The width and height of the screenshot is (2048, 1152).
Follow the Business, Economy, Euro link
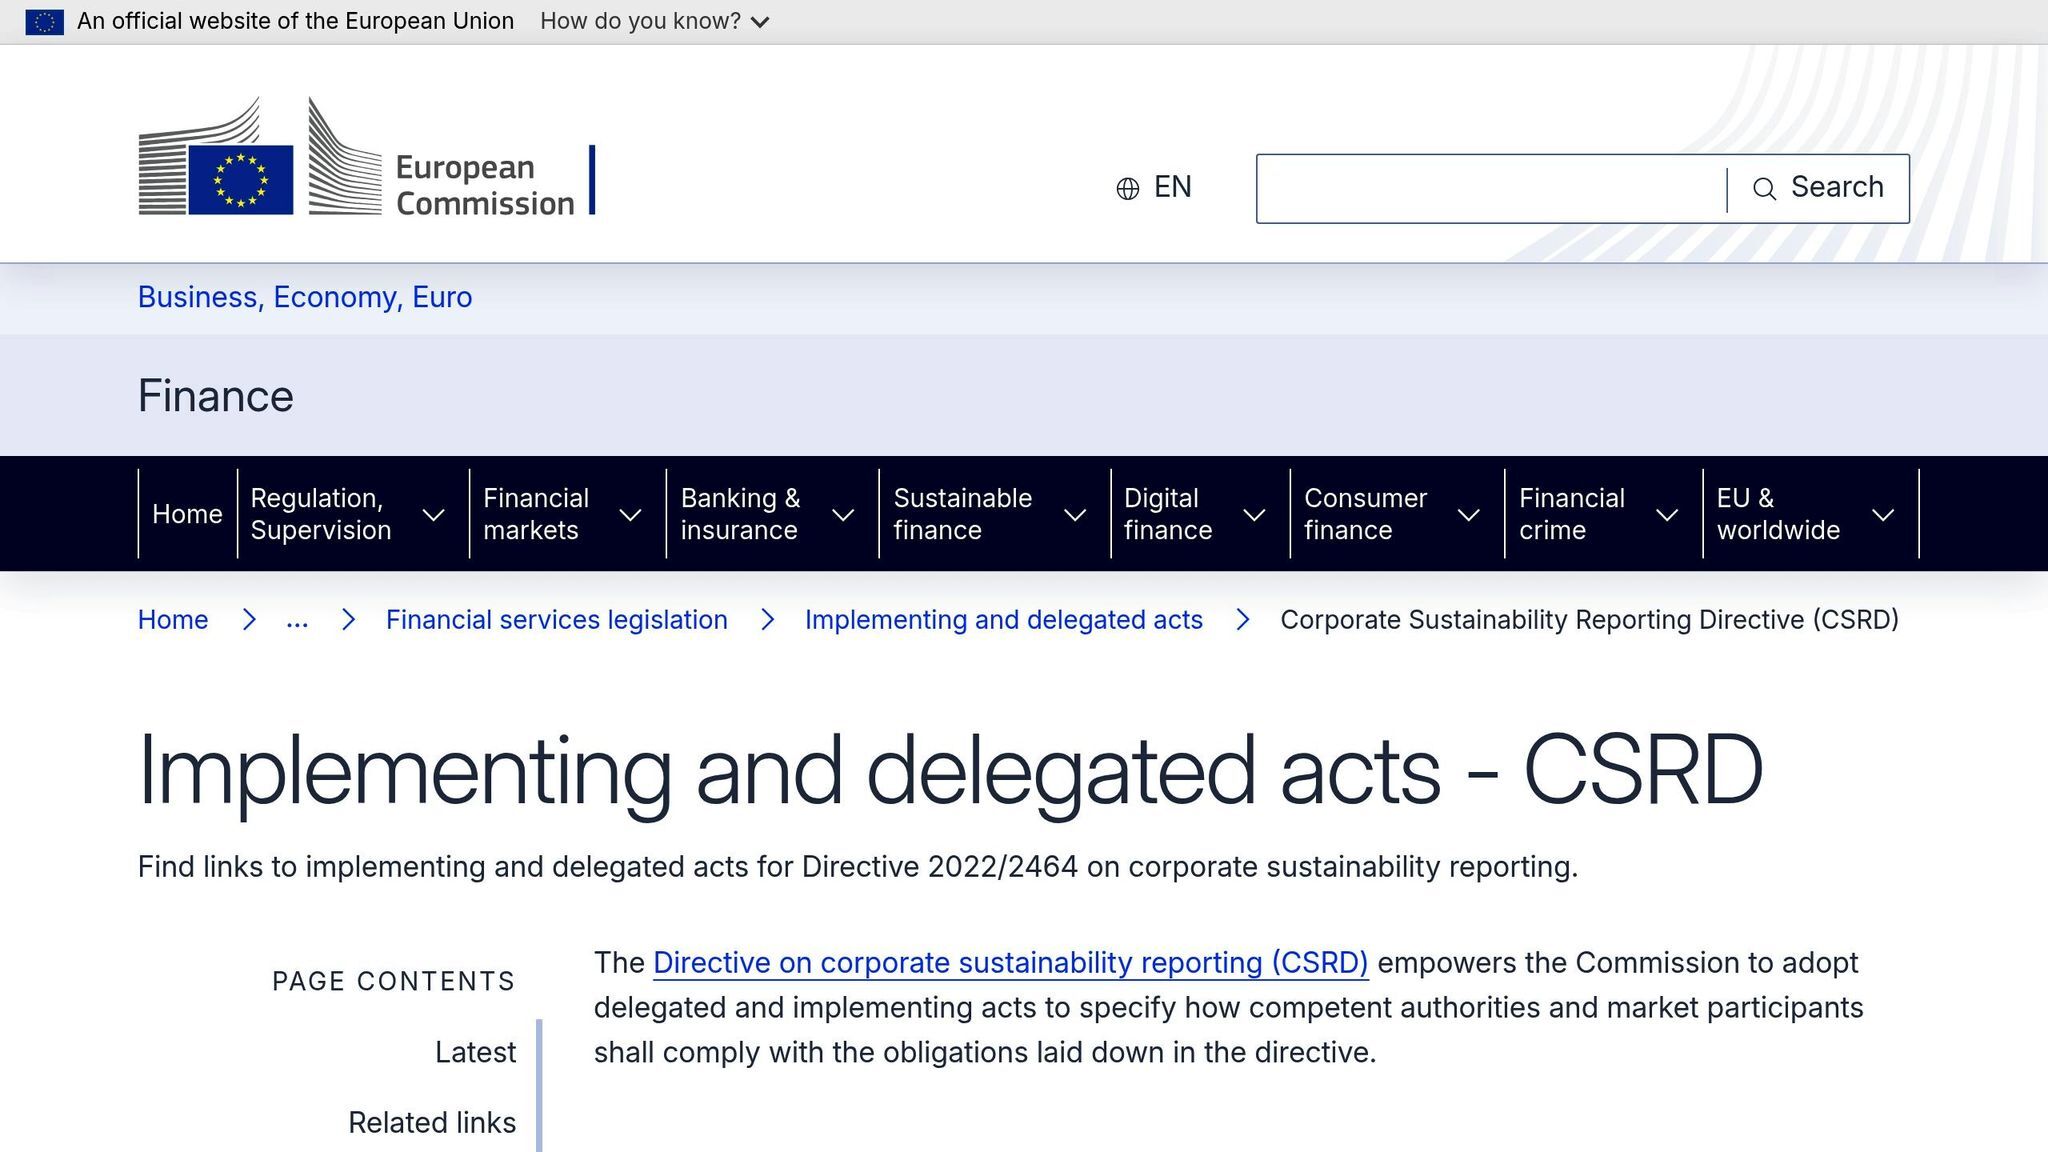coord(304,296)
